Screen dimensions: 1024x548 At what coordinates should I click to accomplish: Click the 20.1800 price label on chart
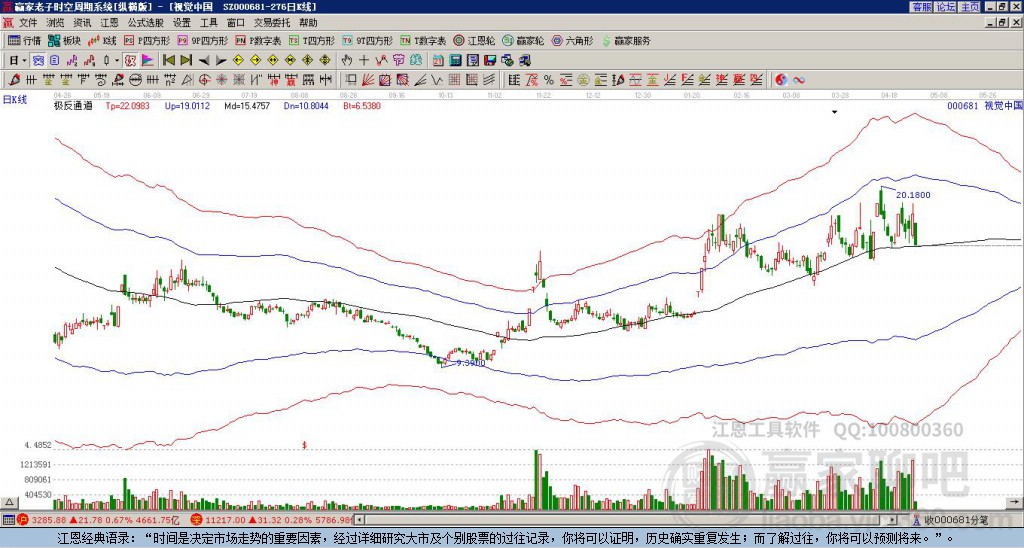click(913, 194)
